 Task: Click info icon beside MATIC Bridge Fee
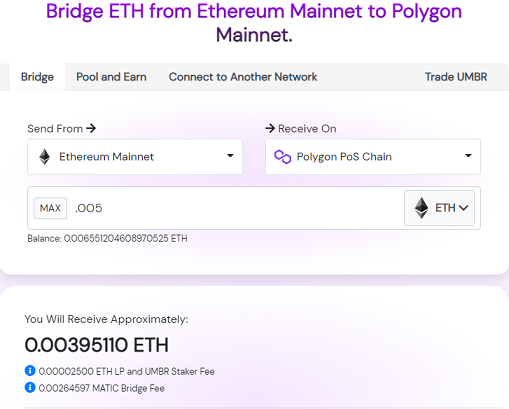tap(30, 387)
